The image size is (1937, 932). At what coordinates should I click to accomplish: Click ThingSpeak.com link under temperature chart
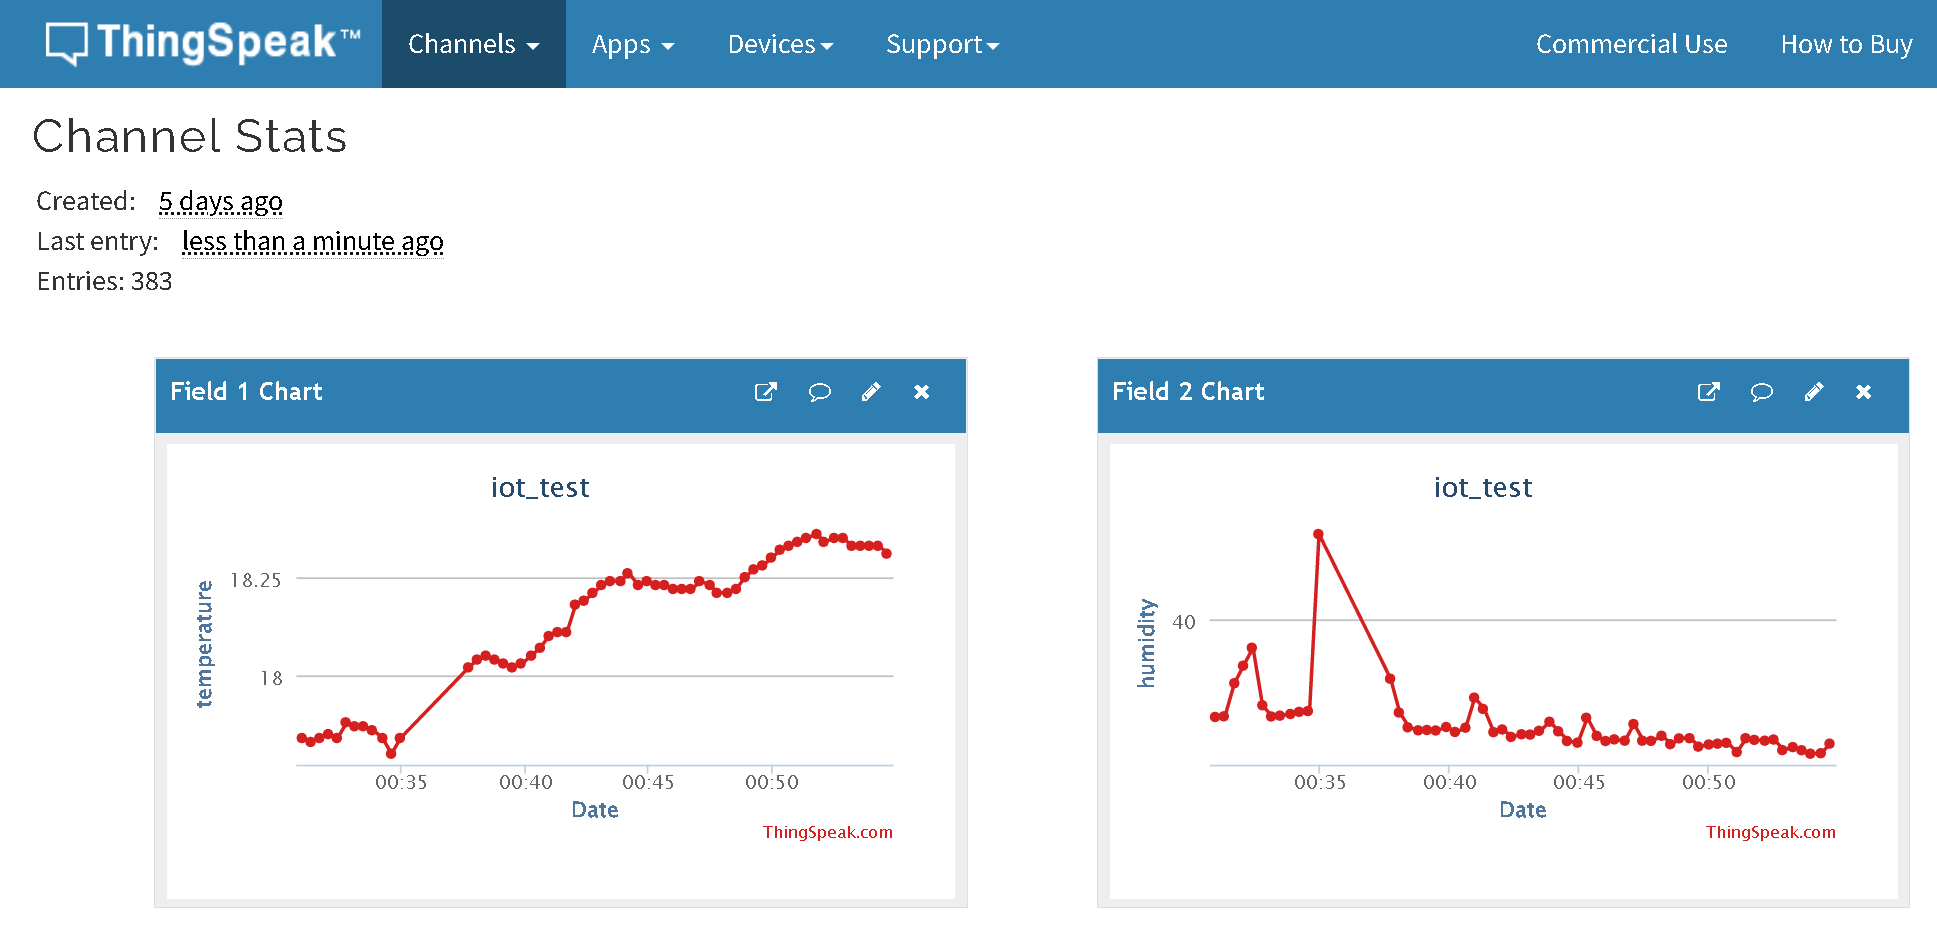(828, 832)
